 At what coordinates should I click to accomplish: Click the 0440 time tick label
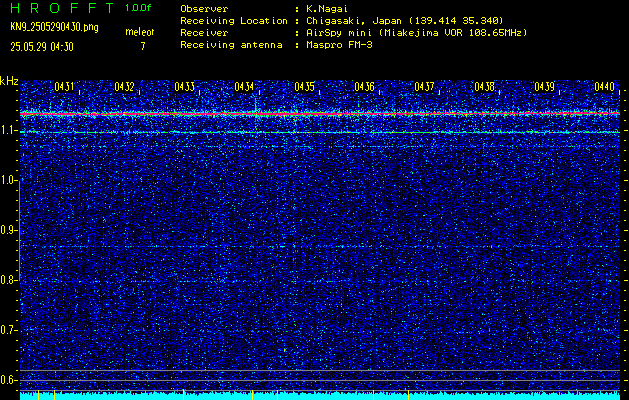tap(604, 86)
